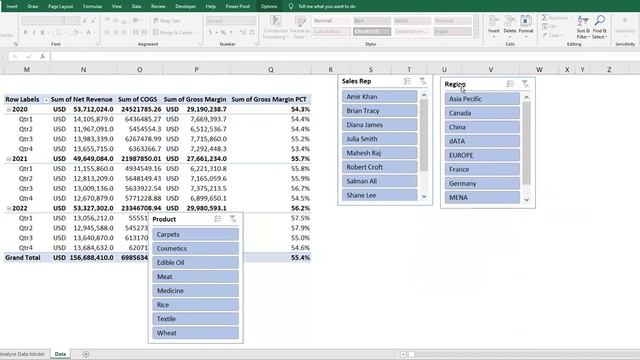Open Conditional Formatting menu
The image size is (640, 360).
point(276,27)
